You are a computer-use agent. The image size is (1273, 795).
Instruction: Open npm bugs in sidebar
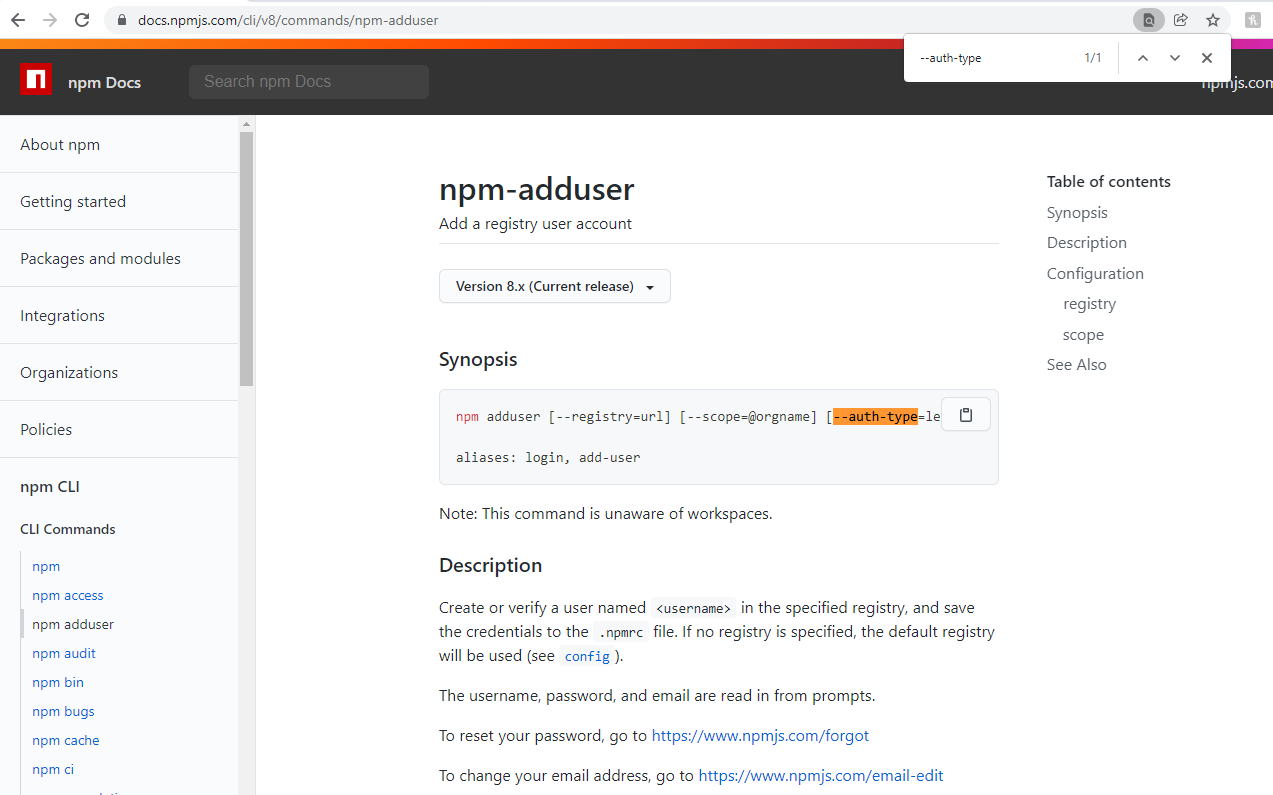63,711
